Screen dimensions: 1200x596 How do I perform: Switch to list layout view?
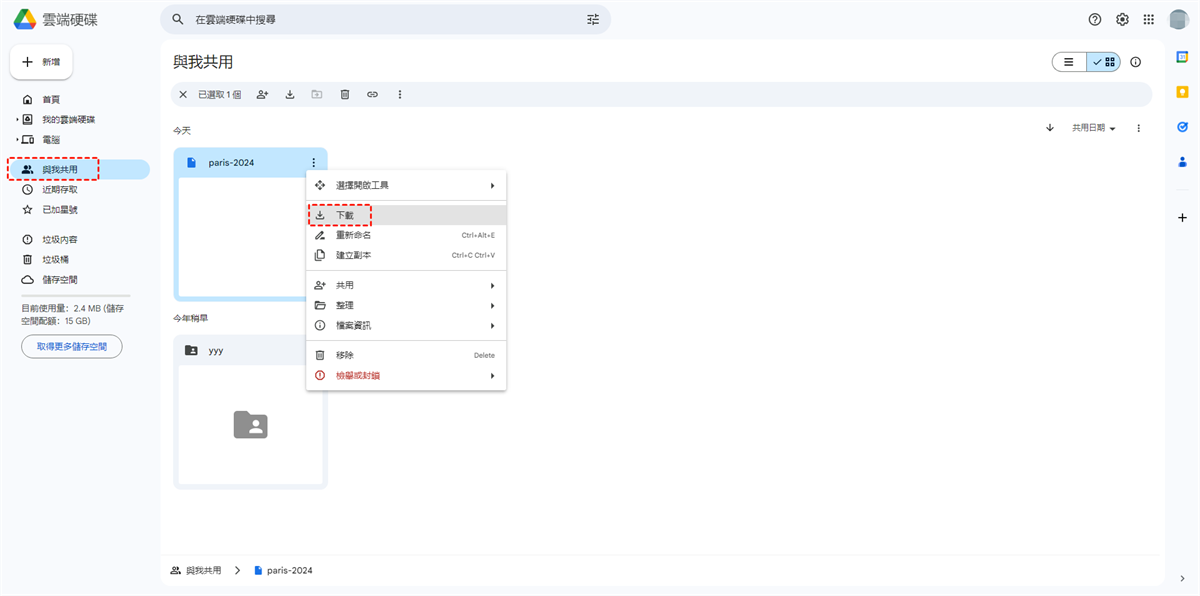1069,62
